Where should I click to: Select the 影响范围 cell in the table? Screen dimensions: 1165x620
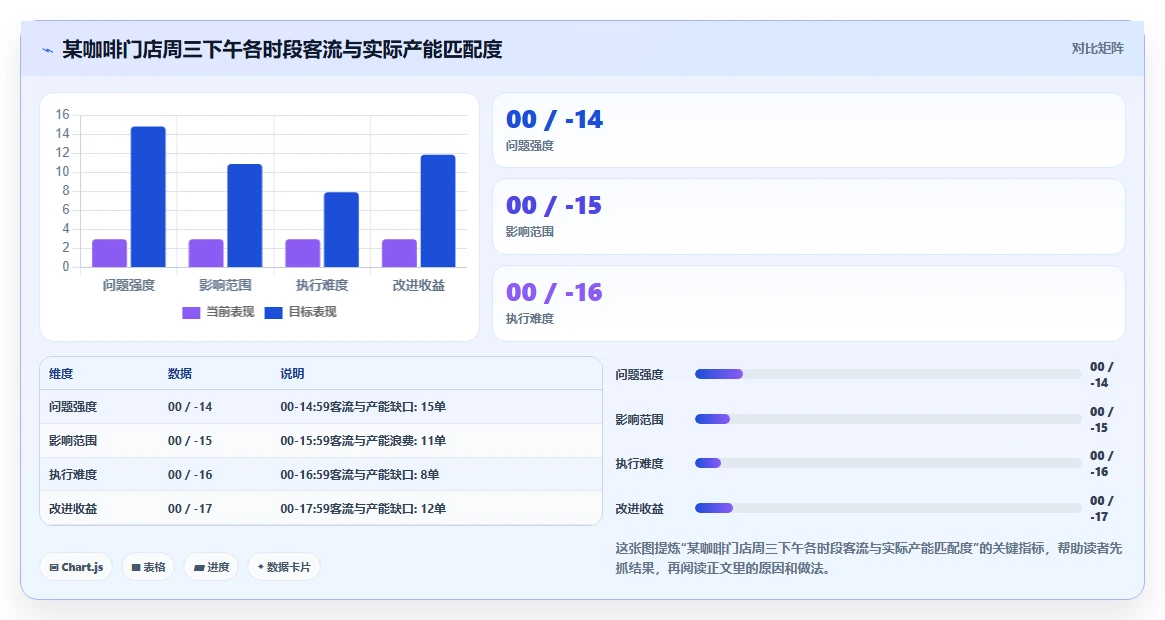pos(73,441)
